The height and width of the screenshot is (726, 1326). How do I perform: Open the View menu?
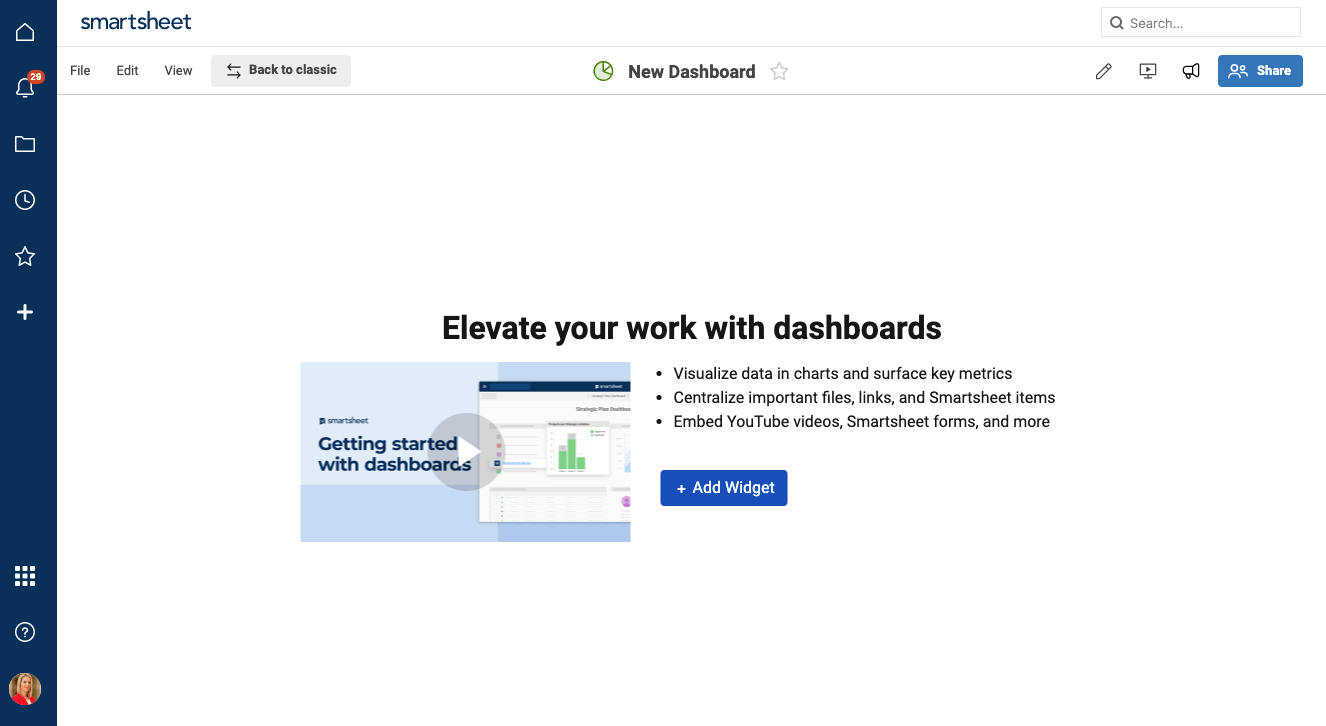(x=178, y=71)
